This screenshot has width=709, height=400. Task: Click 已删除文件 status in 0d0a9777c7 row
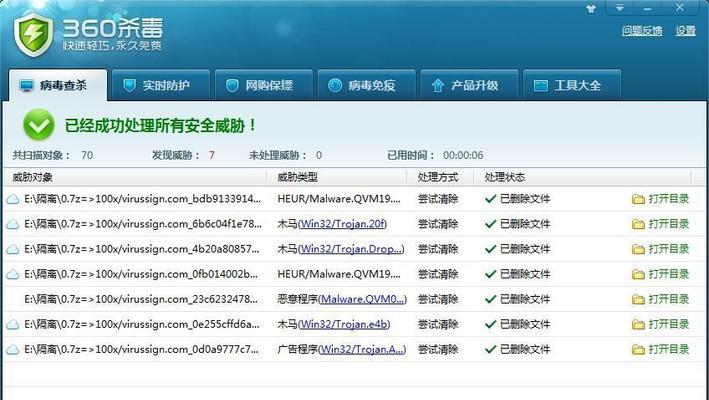click(x=525, y=349)
